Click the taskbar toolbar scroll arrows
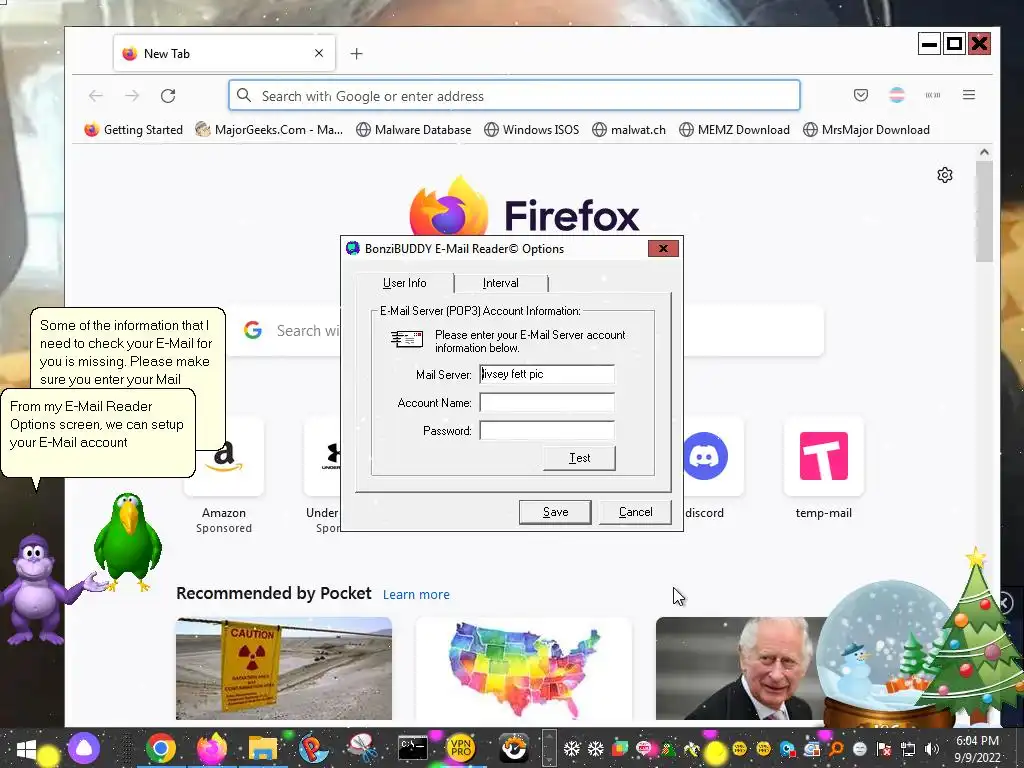Screen dimensions: 1024x768 click(x=549, y=748)
